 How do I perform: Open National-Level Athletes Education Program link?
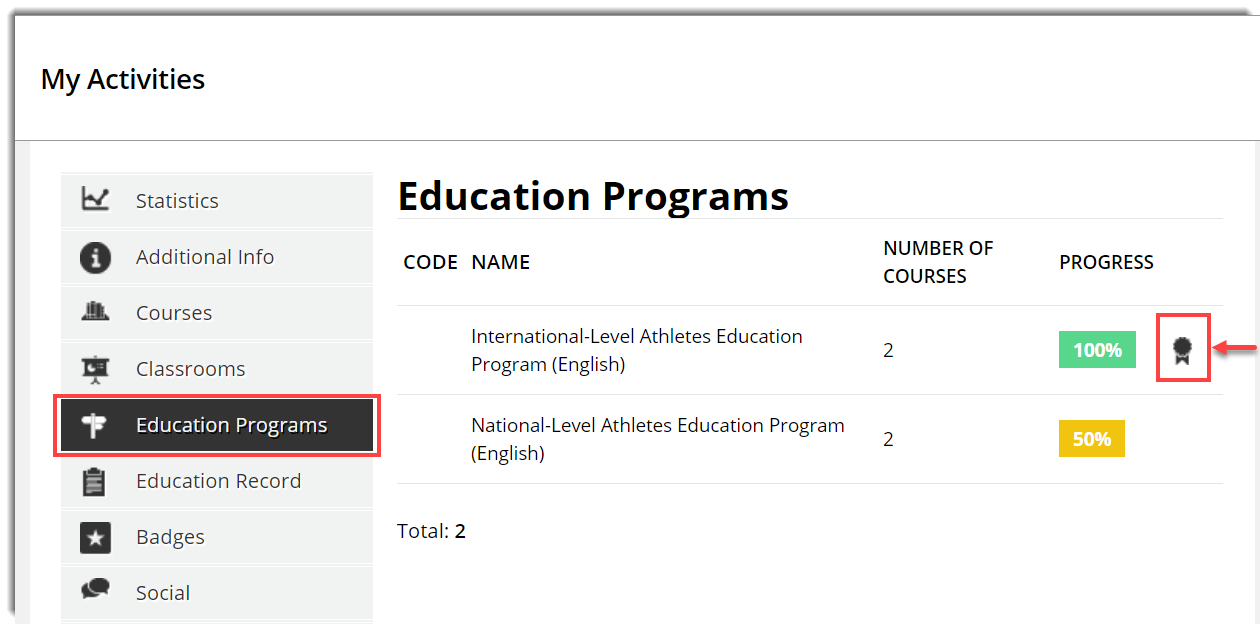pyautogui.click(x=658, y=439)
